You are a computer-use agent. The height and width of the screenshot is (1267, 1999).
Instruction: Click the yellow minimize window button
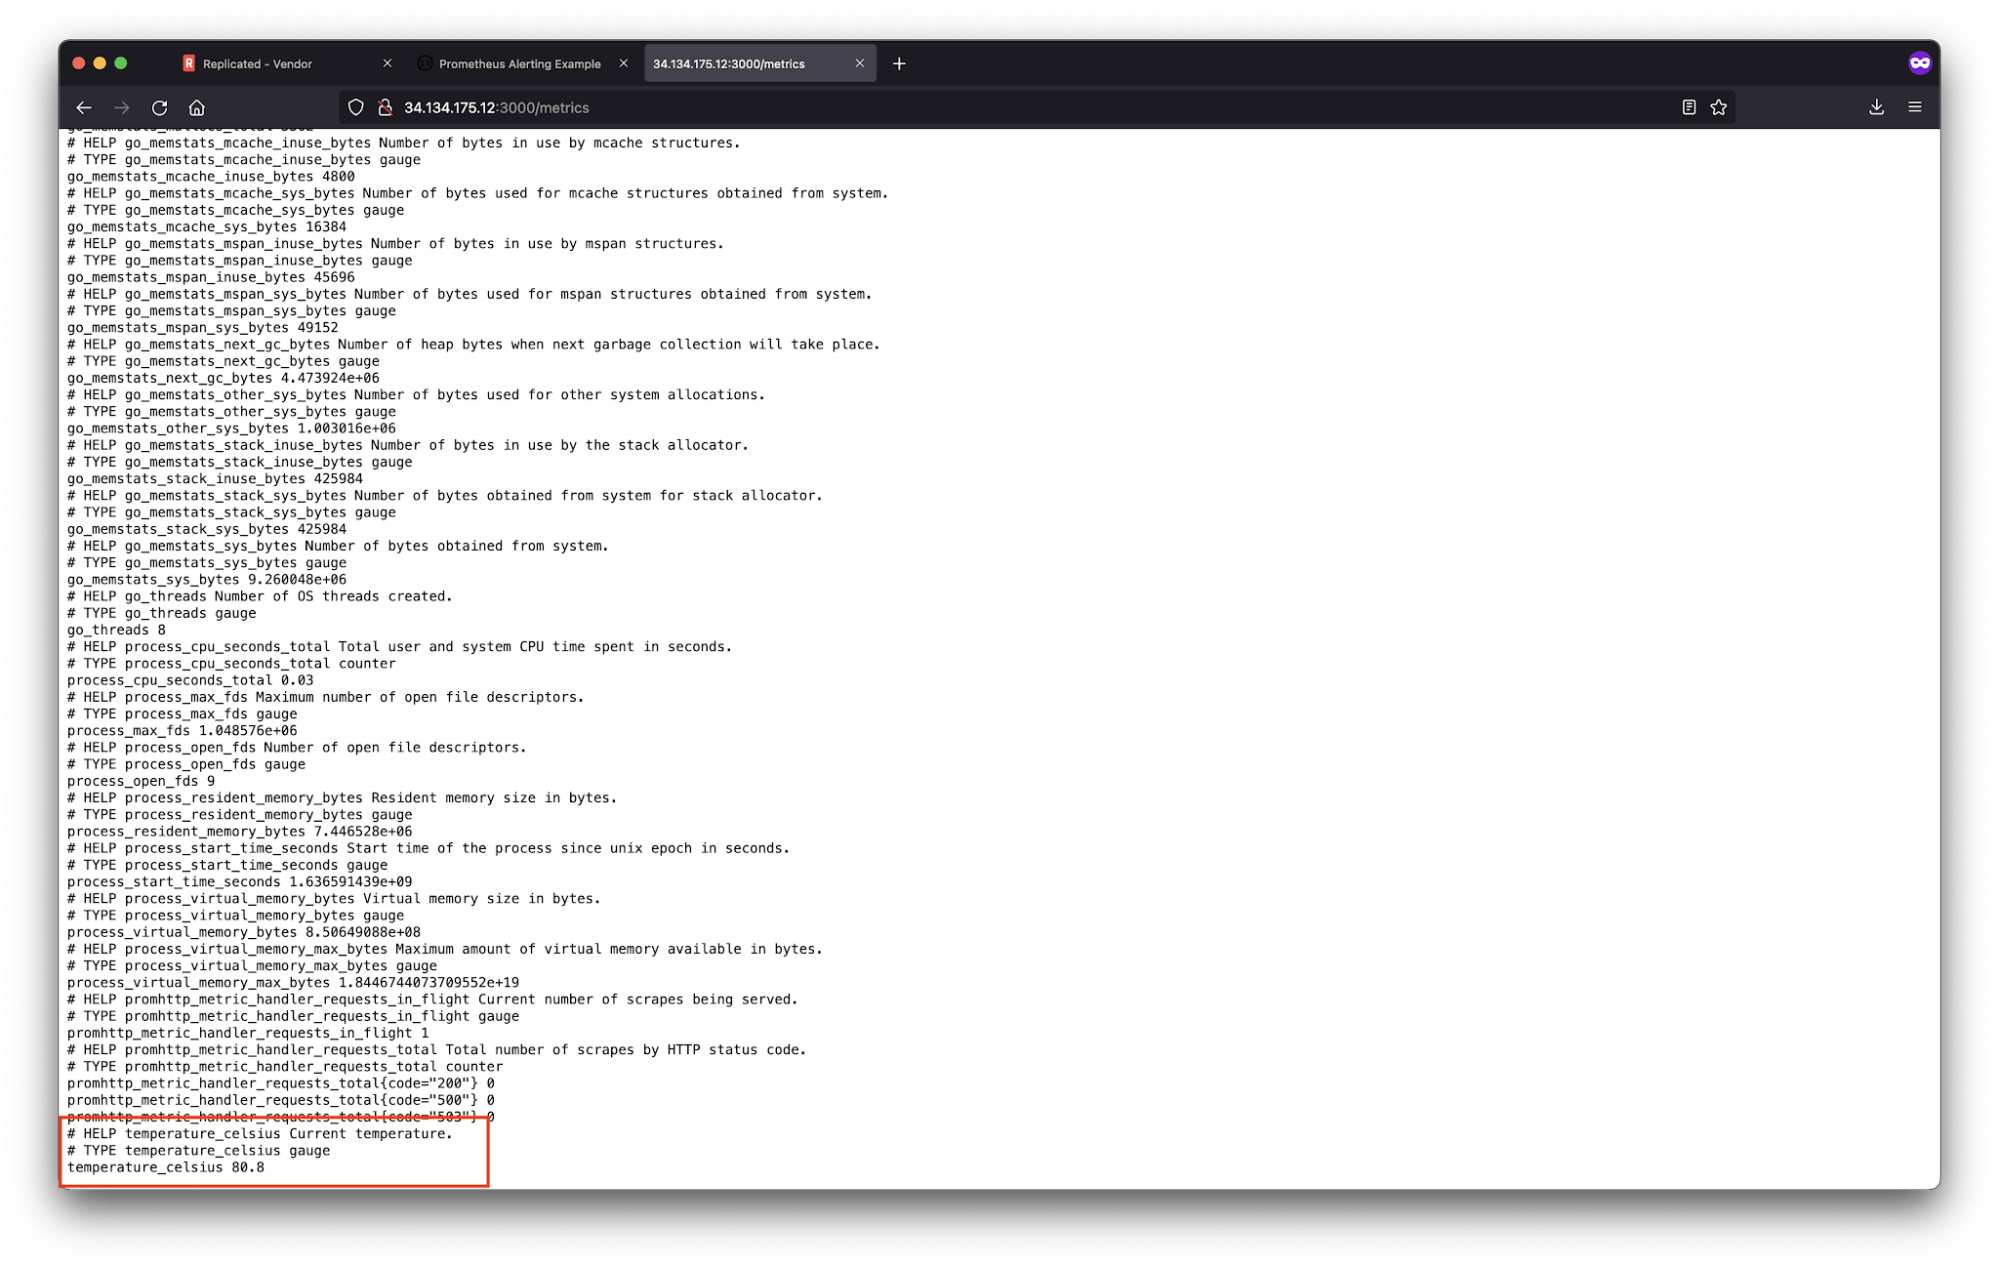100,63
